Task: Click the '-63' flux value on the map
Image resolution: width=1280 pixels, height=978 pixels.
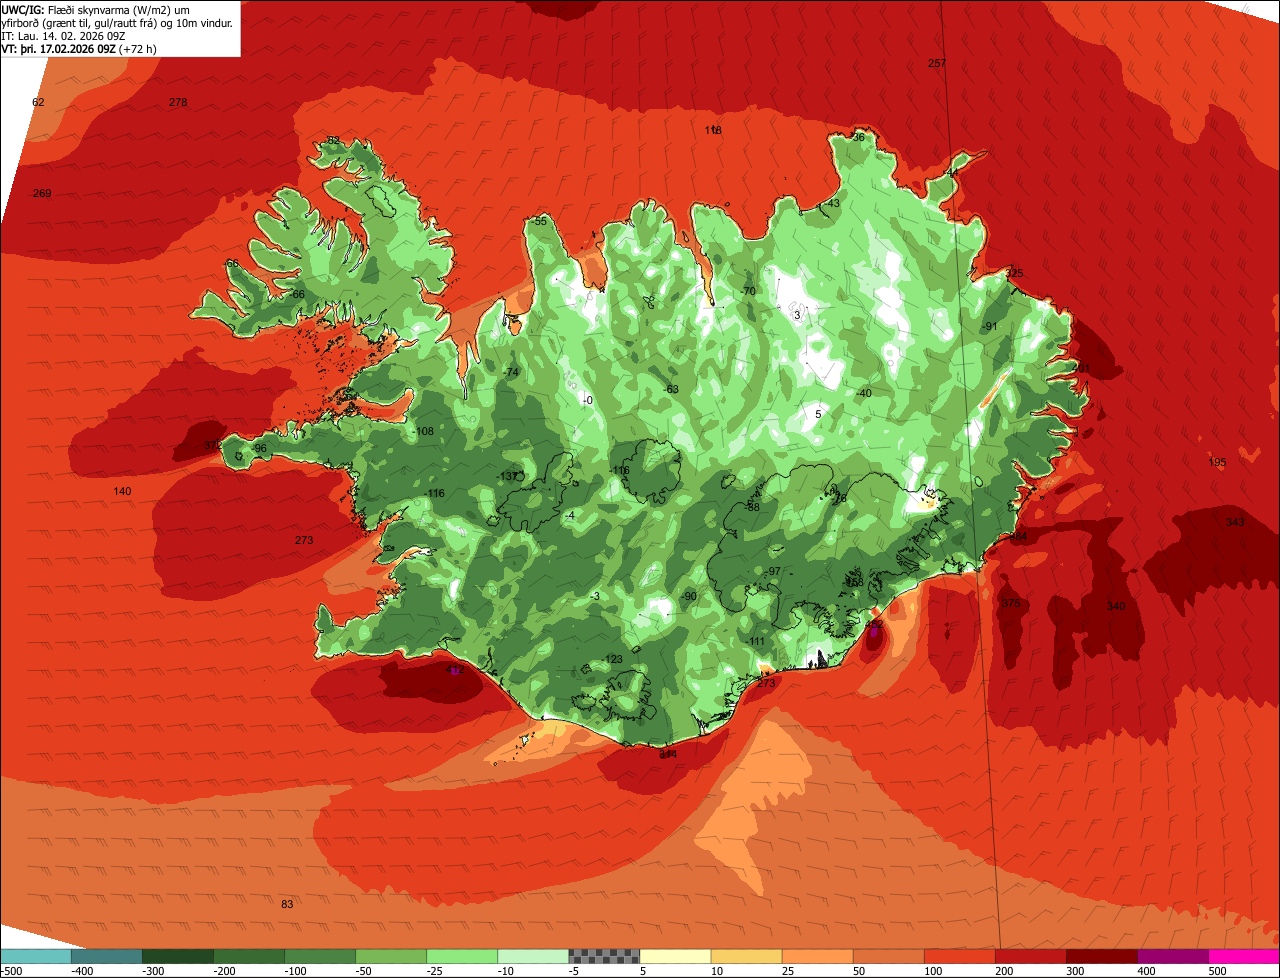Action: tap(671, 389)
